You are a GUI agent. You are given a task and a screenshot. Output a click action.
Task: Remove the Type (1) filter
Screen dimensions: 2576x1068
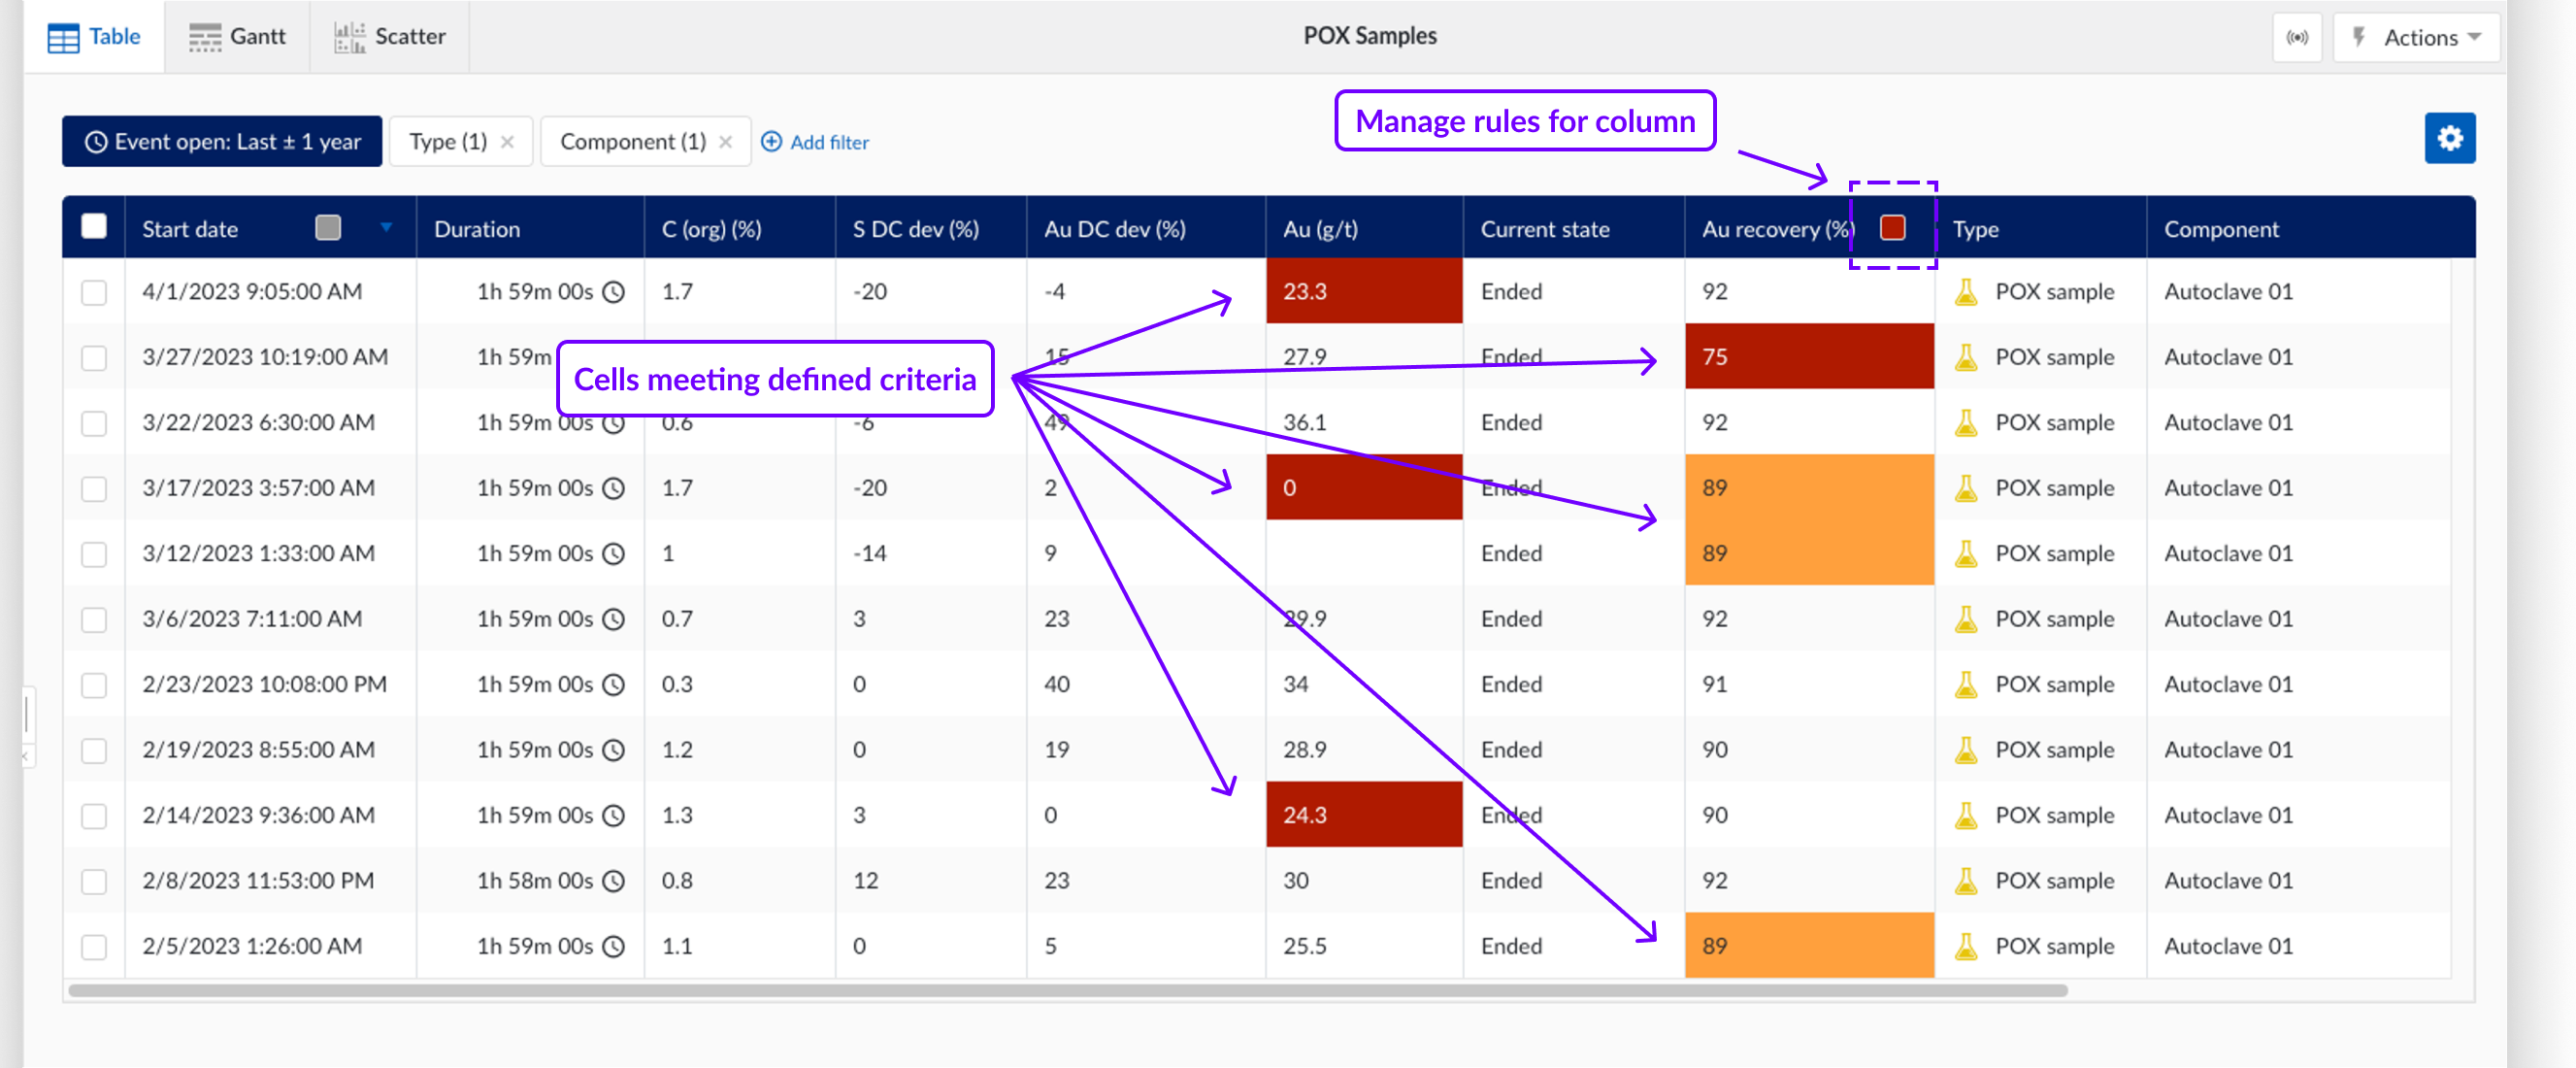pyautogui.click(x=508, y=141)
